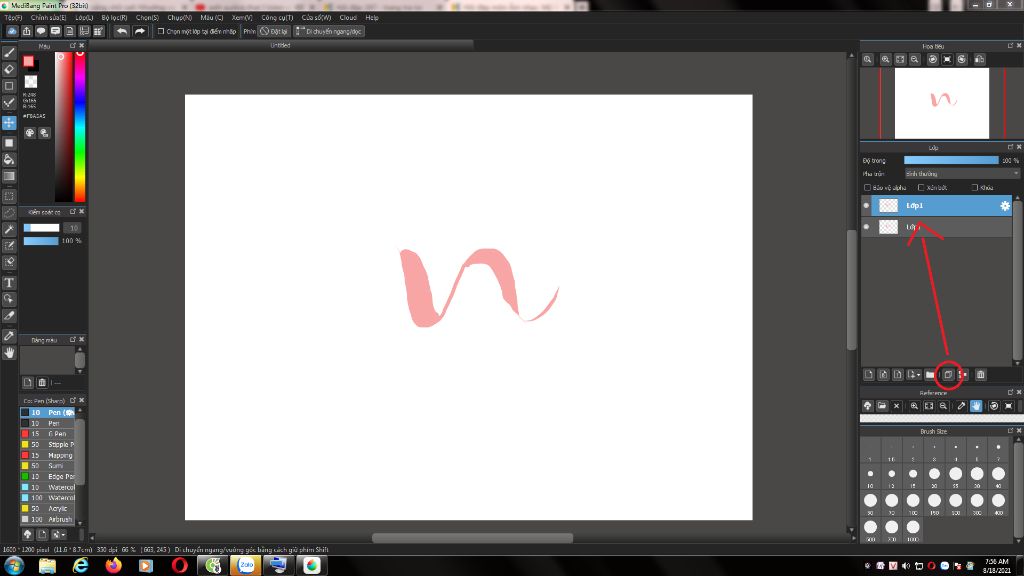The width and height of the screenshot is (1024, 576).
Task: Toggle visibility of Lớp1 layer
Action: pos(867,206)
